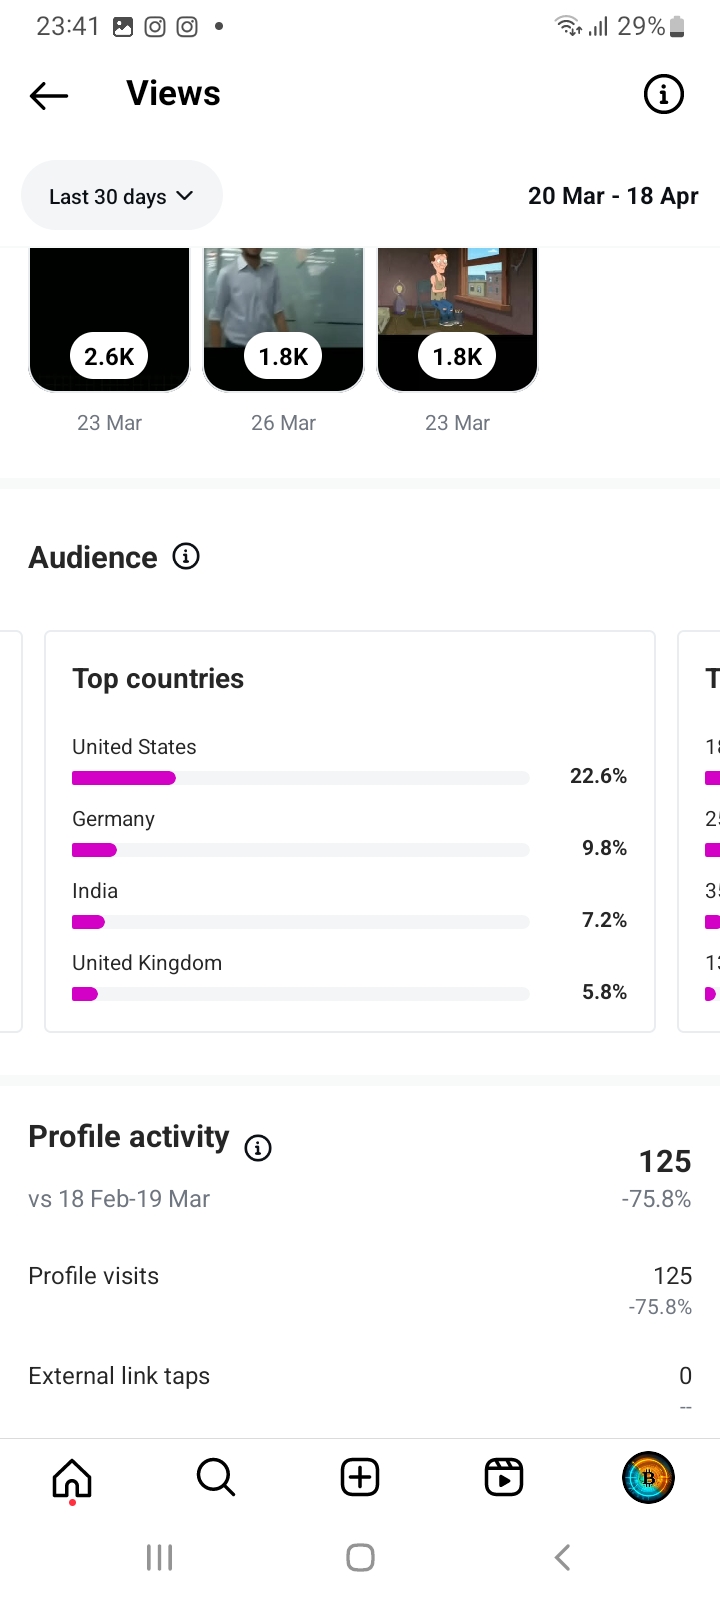Screen dimensions: 720x1600
Task: Open the 1.8K views thumbnail from 26 Mar
Action: (283, 320)
